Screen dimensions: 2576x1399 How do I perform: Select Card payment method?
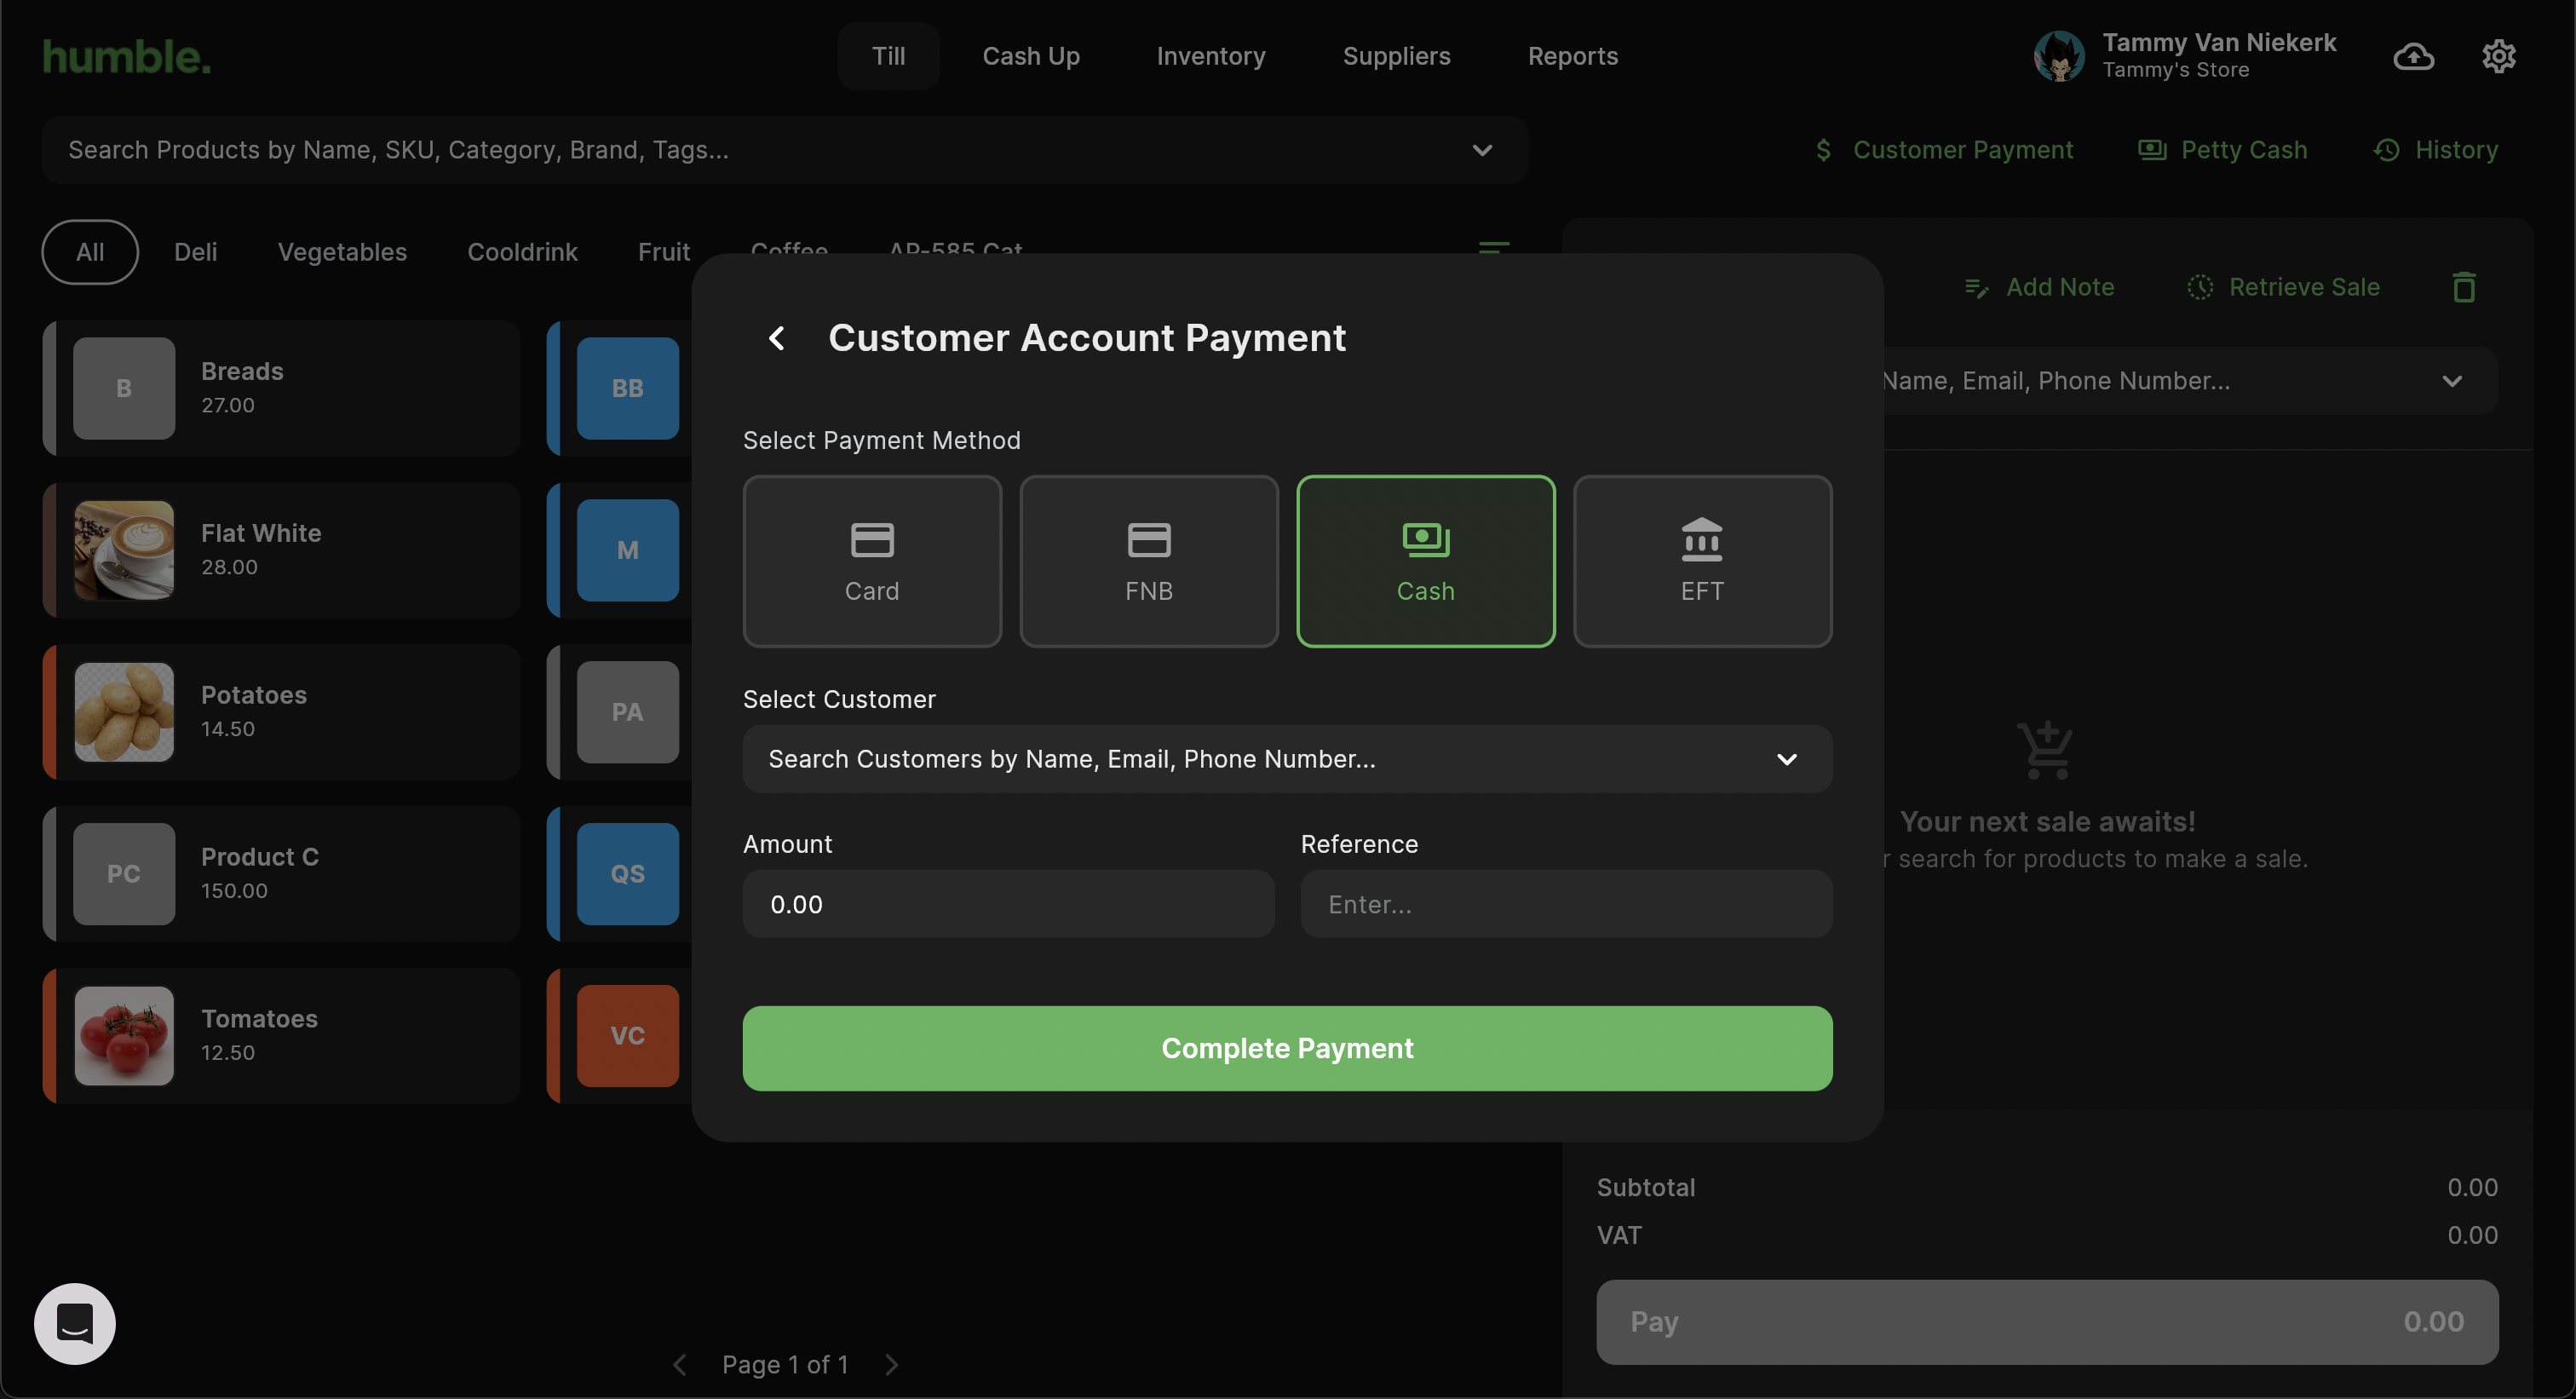pos(872,561)
